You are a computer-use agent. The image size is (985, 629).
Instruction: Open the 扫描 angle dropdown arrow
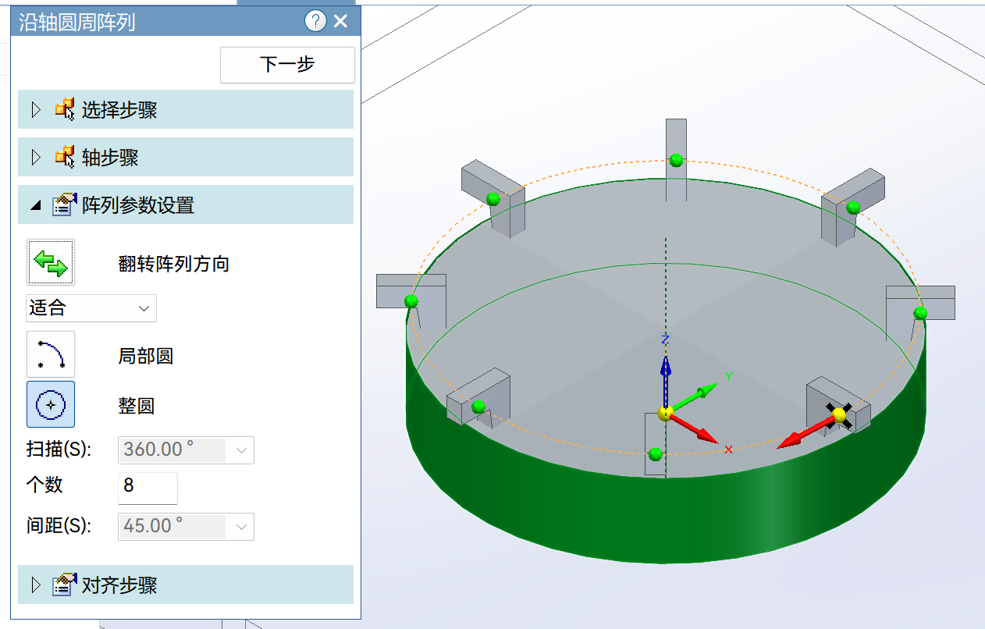pos(241,450)
